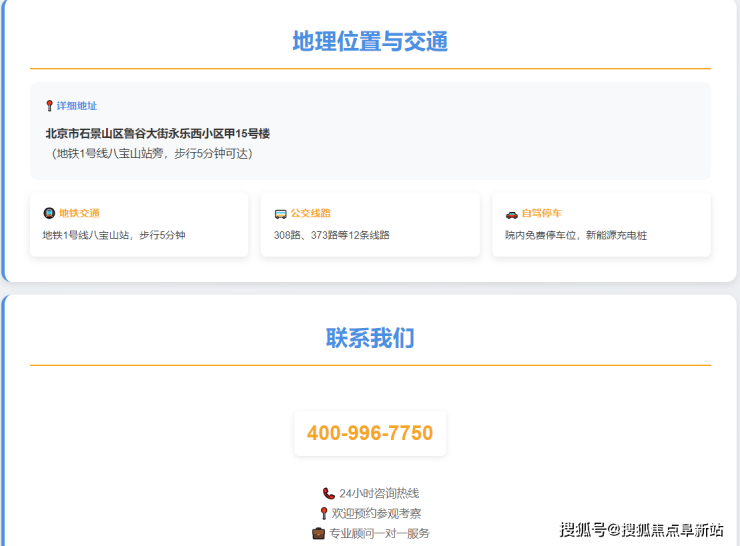Click the briefcase icon beside 专业顾问一对一服务

tap(318, 533)
